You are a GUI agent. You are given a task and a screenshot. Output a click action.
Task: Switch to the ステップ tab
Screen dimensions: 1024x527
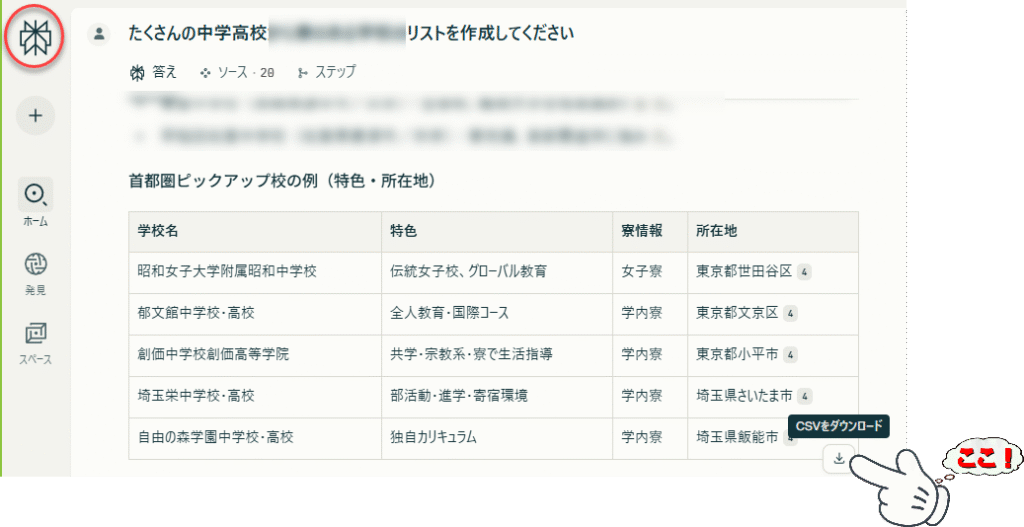pyautogui.click(x=327, y=72)
